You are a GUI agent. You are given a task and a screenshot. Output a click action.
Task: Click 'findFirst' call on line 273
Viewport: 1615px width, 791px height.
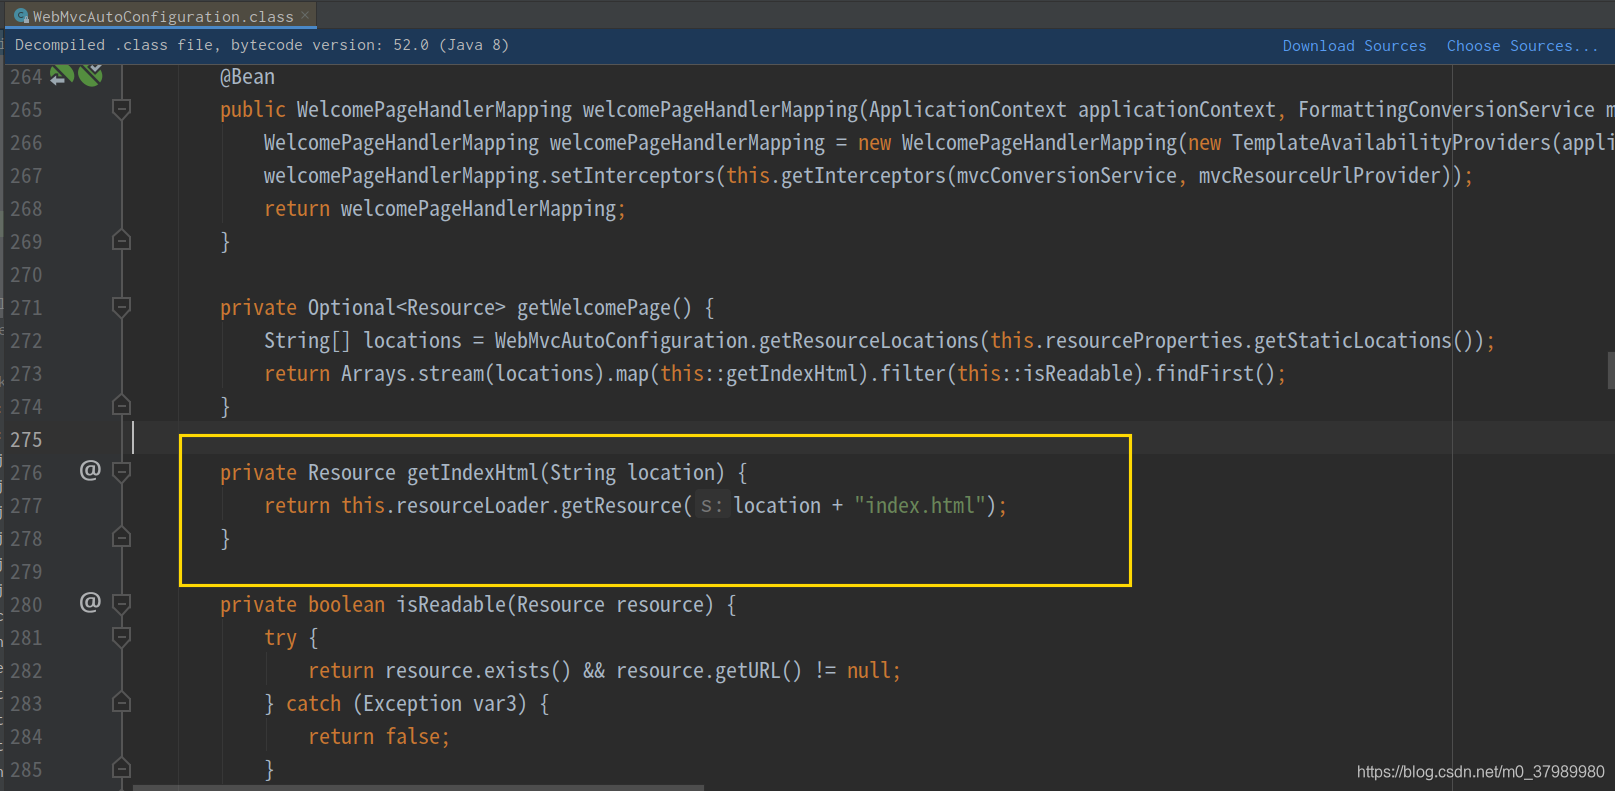click(1204, 374)
